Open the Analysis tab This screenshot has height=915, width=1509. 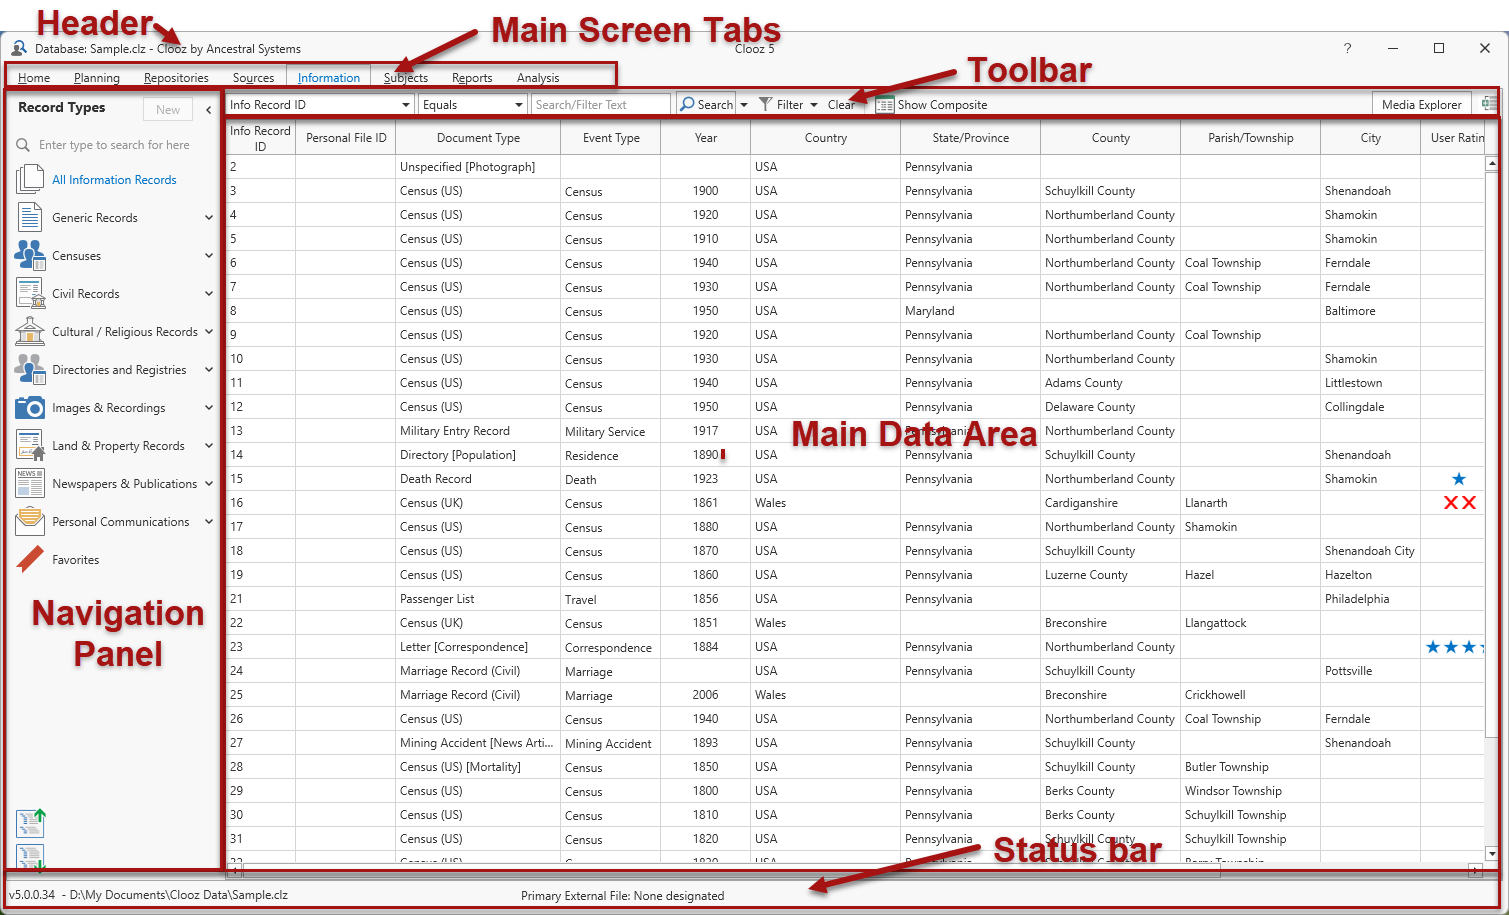pyautogui.click(x=538, y=78)
